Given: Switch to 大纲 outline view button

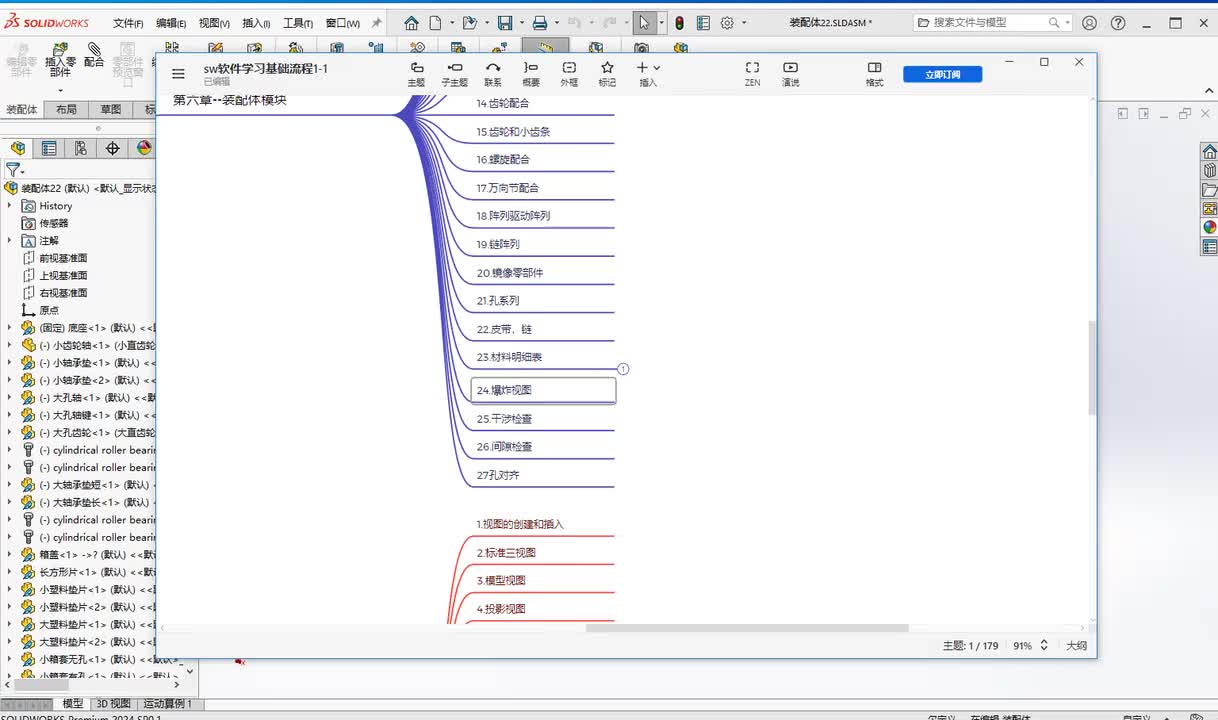Looking at the screenshot, I should 1076,646.
